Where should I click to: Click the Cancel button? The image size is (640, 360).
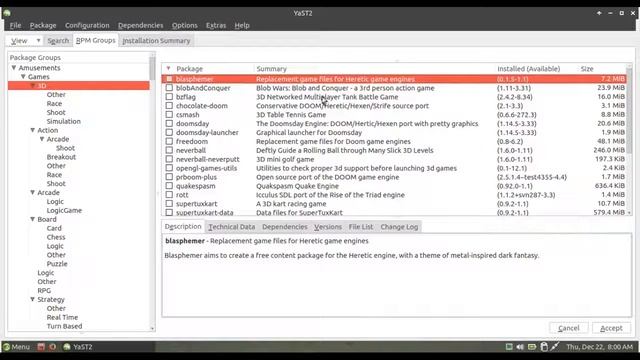tap(569, 328)
